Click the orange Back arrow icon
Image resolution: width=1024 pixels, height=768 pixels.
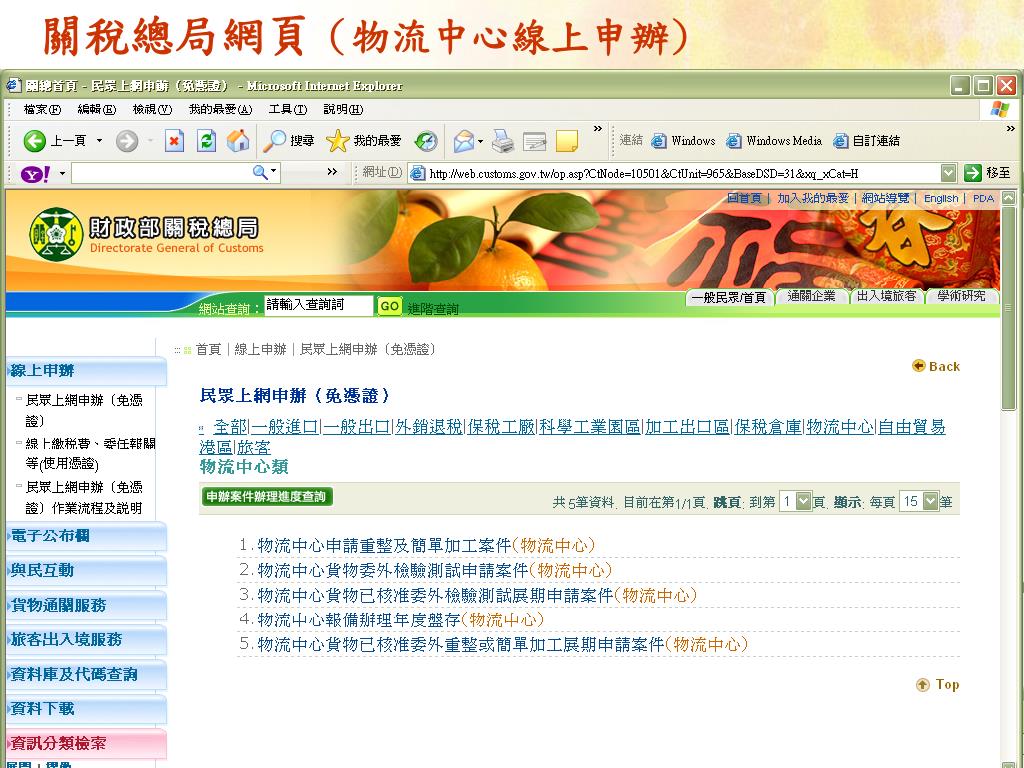pyautogui.click(x=918, y=366)
